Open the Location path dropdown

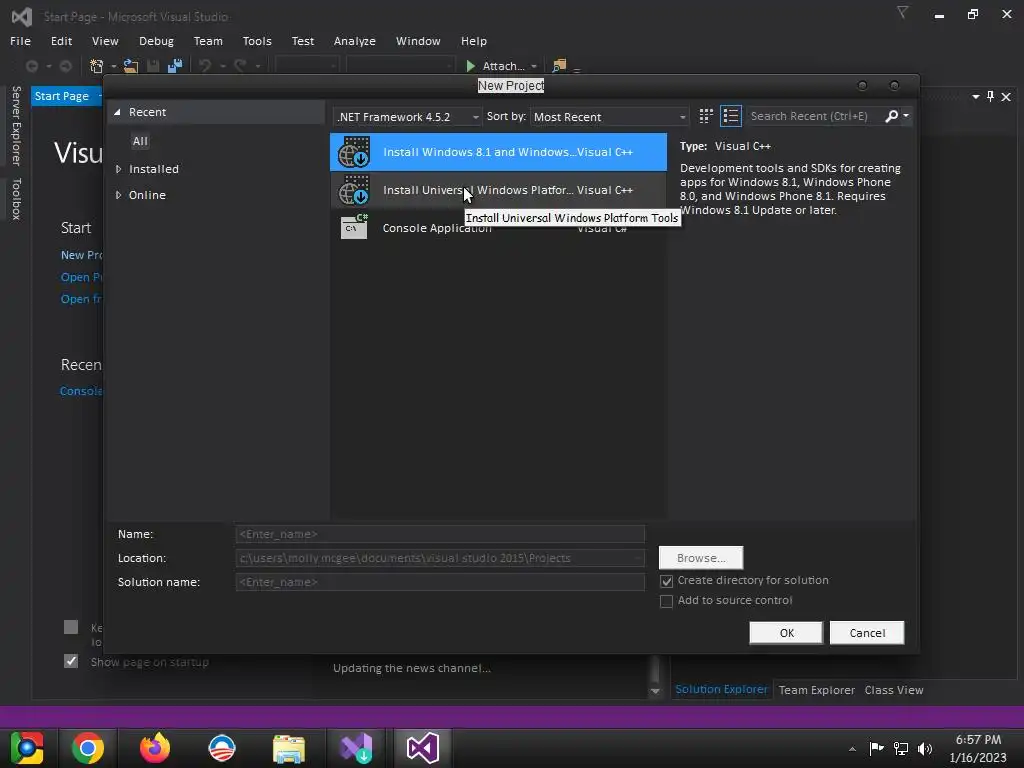pos(637,558)
